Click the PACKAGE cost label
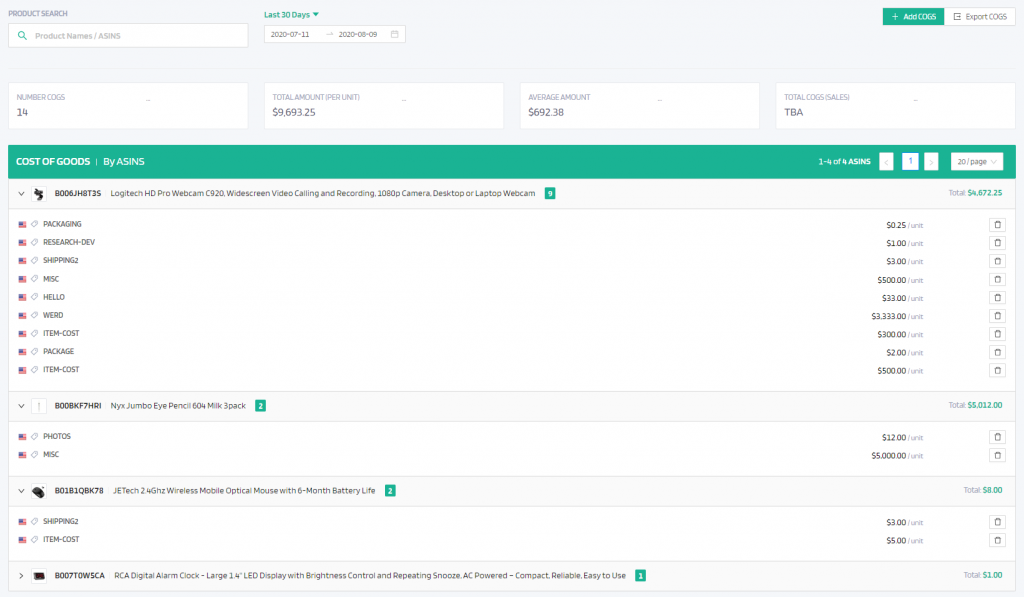 (x=58, y=351)
